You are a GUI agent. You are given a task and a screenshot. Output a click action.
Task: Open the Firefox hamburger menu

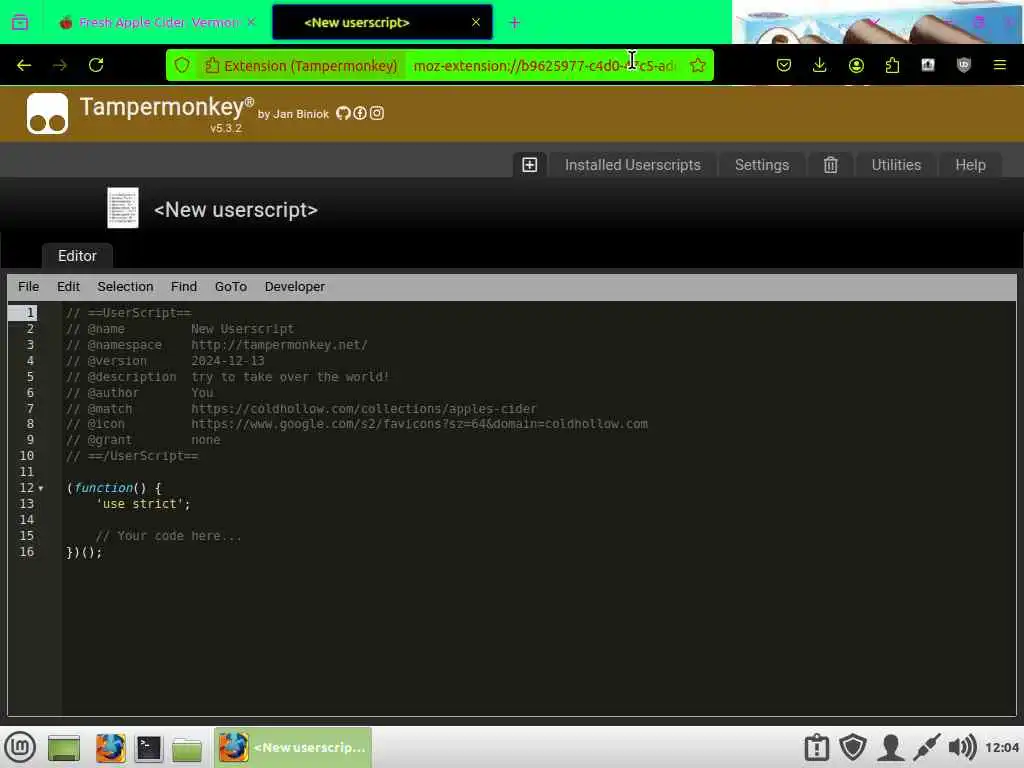(x=999, y=65)
